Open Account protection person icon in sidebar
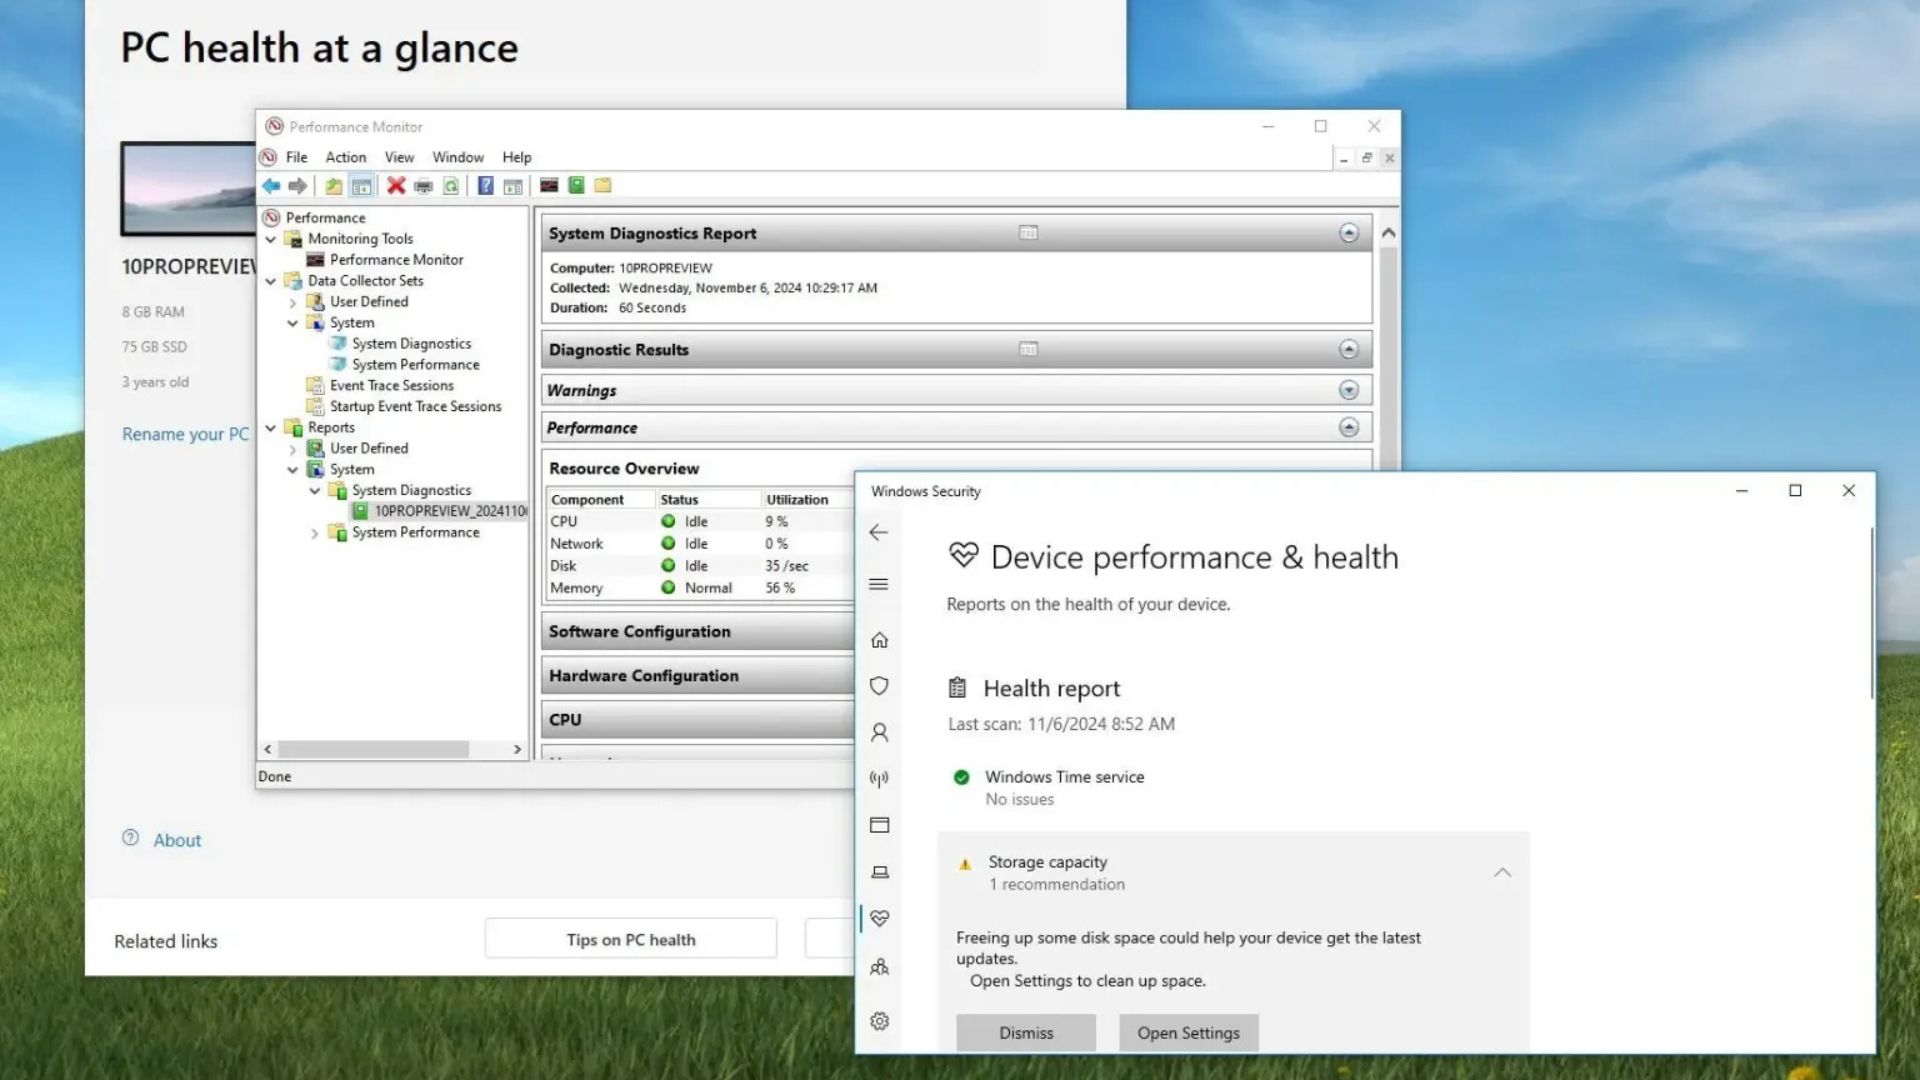This screenshot has height=1080, width=1920. tap(879, 733)
